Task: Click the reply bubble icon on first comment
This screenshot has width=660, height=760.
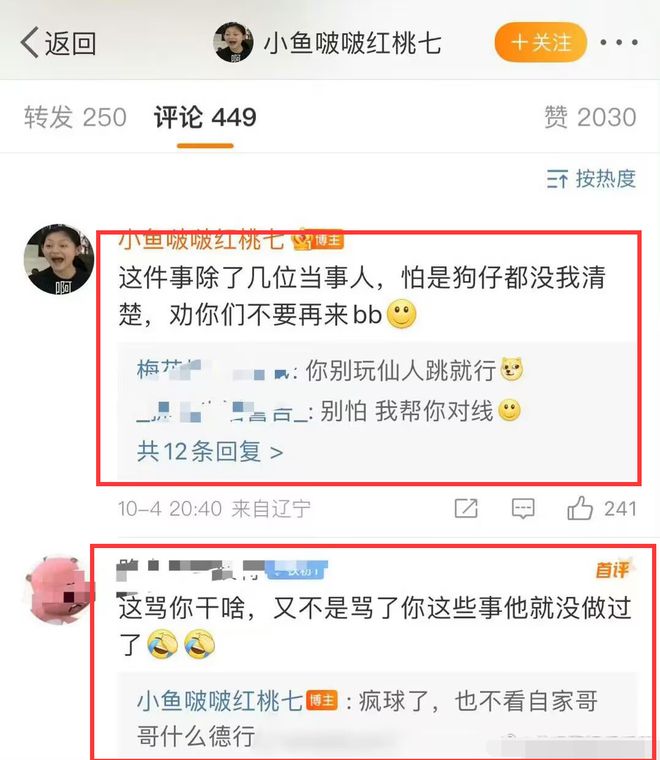Action: (x=523, y=508)
